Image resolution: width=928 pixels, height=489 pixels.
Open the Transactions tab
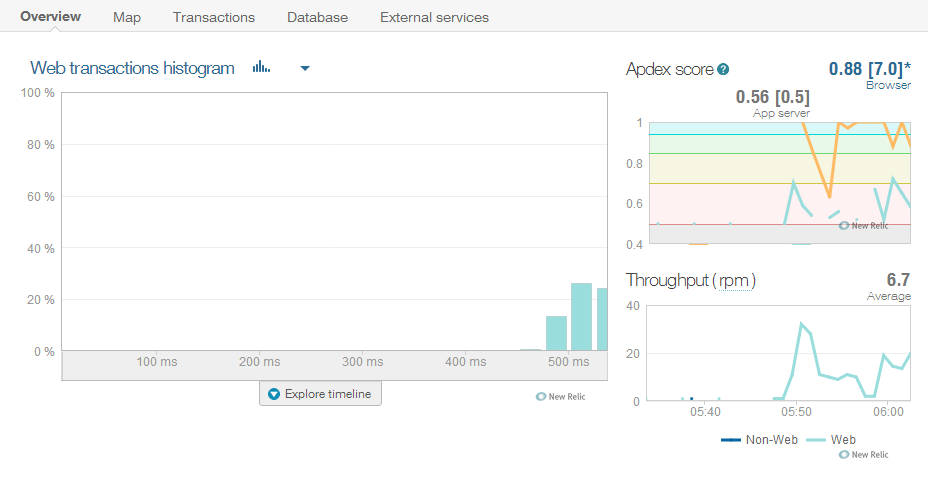pos(214,17)
